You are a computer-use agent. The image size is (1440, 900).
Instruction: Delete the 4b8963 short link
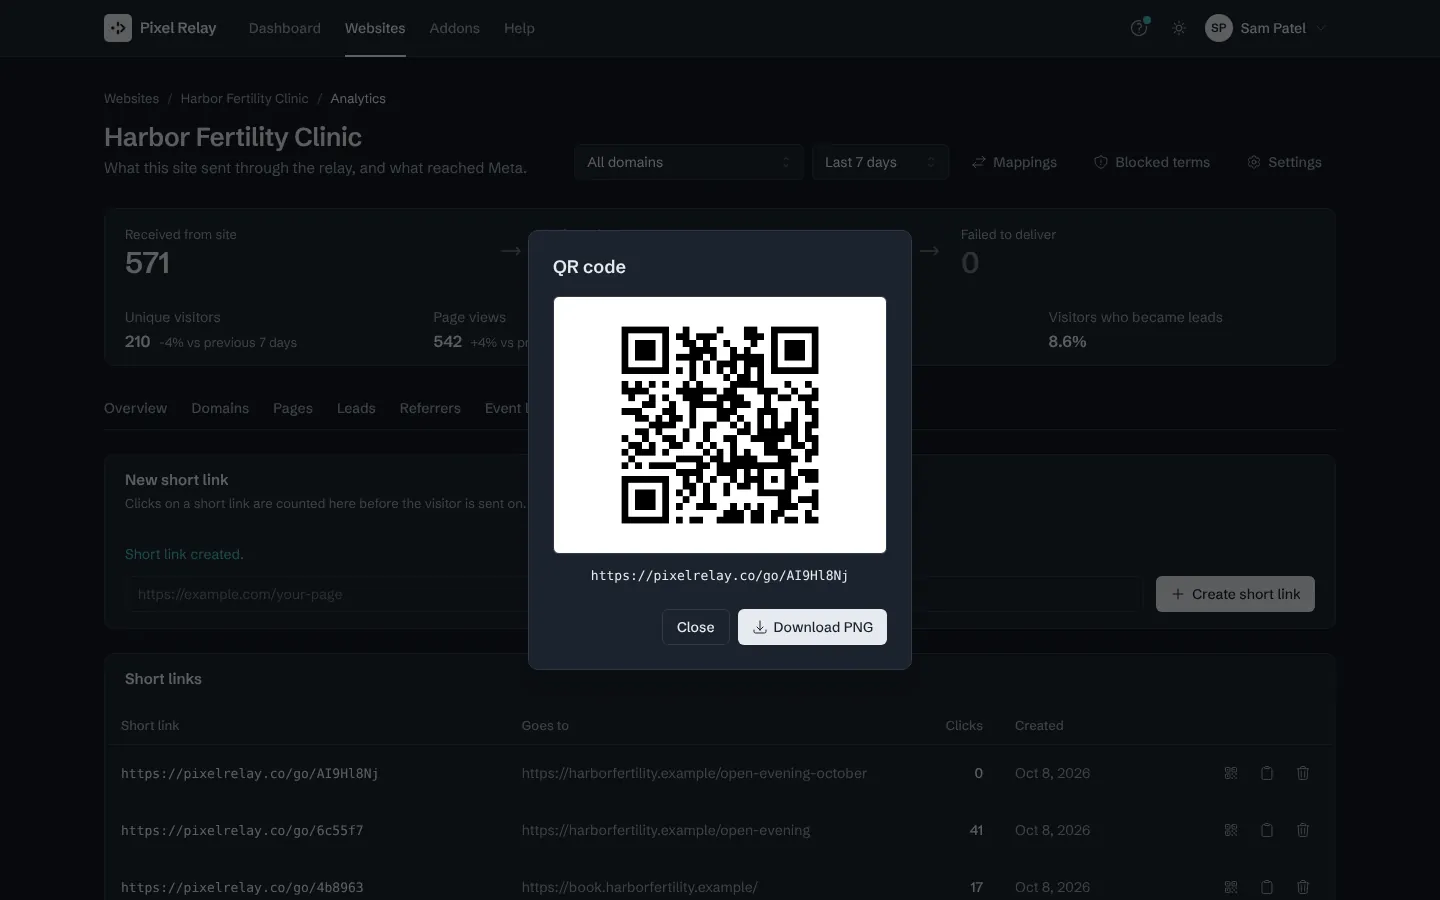pos(1303,887)
